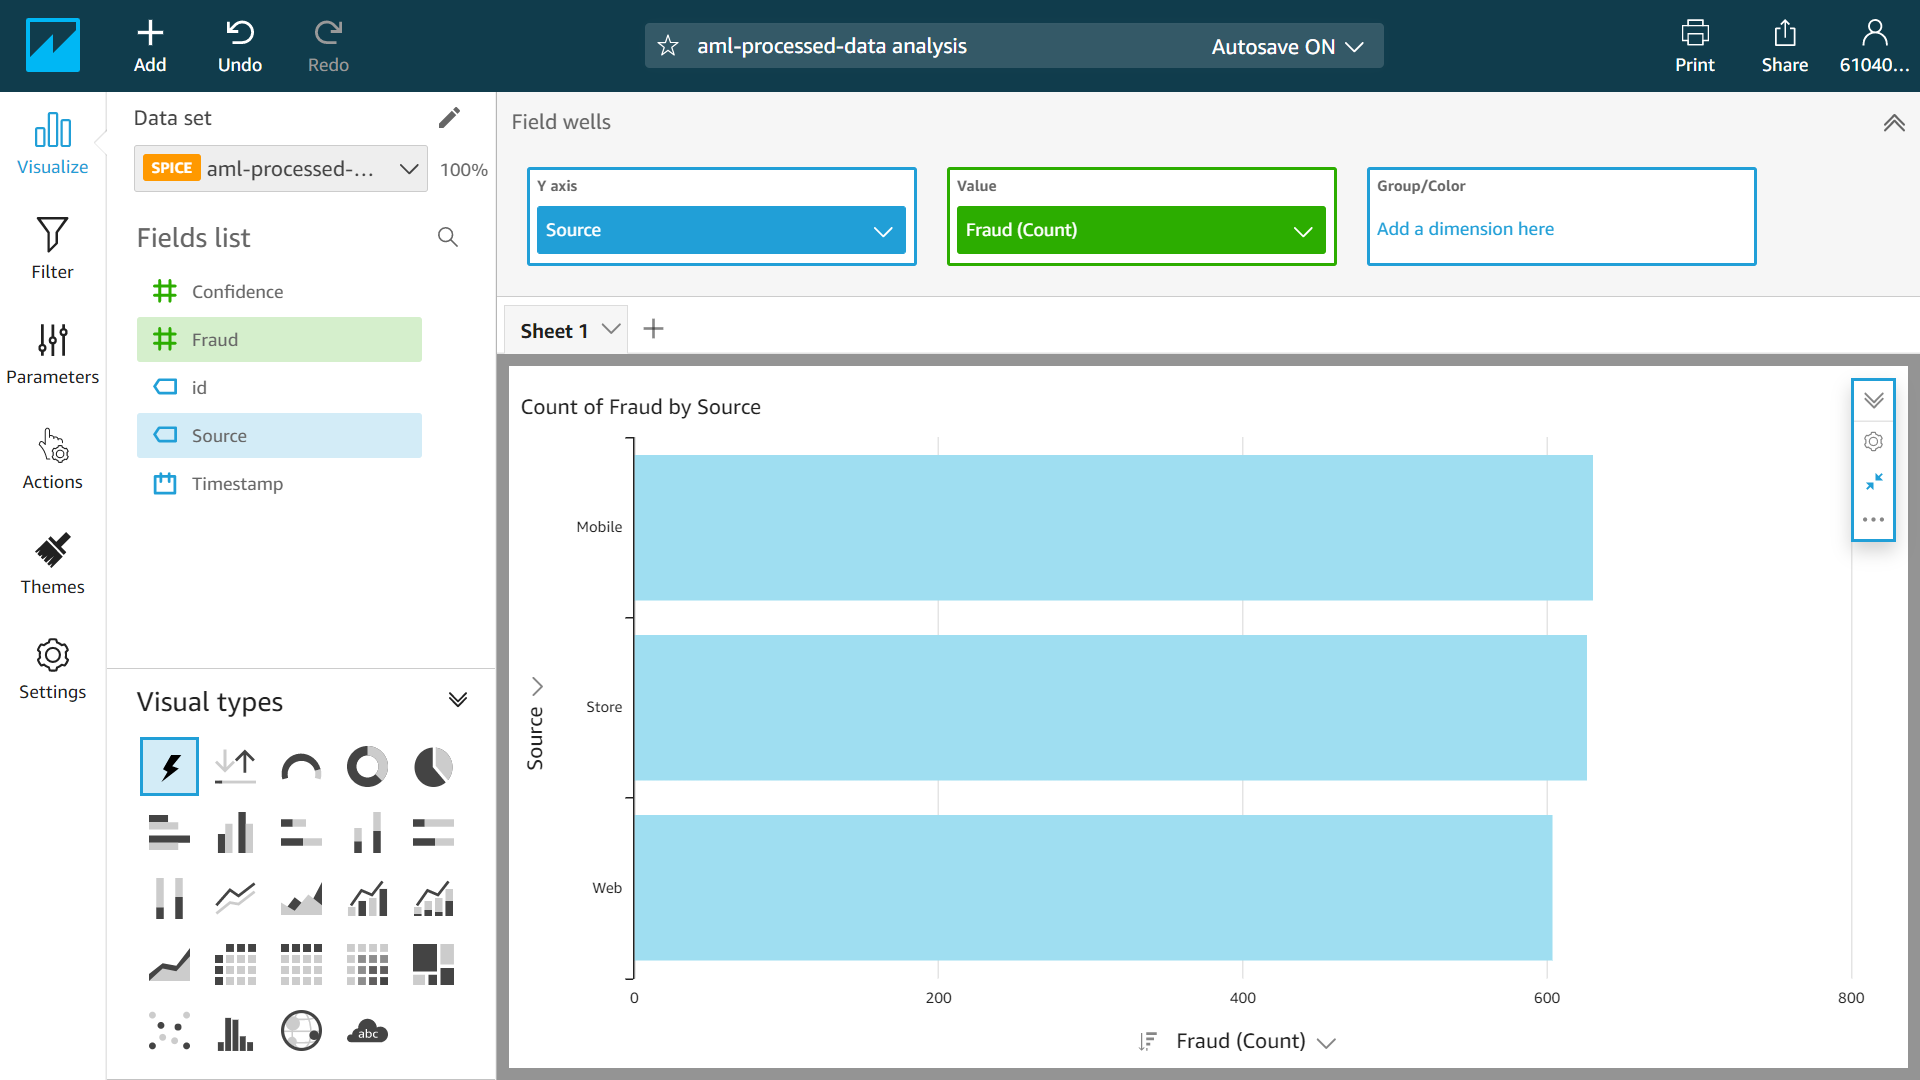Image resolution: width=1920 pixels, height=1080 pixels.
Task: Open the Fraud (Count) value dropdown
Action: pos(1302,231)
